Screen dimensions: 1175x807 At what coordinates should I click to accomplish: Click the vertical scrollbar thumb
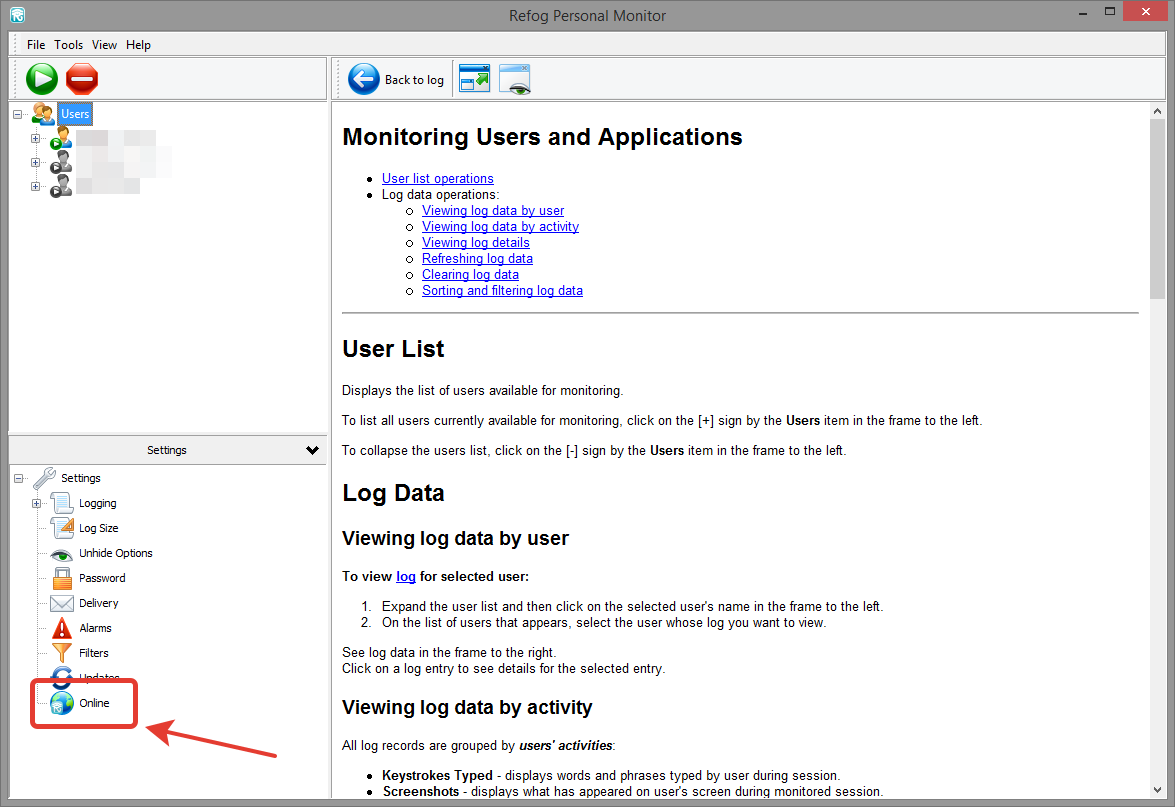pos(1158,210)
